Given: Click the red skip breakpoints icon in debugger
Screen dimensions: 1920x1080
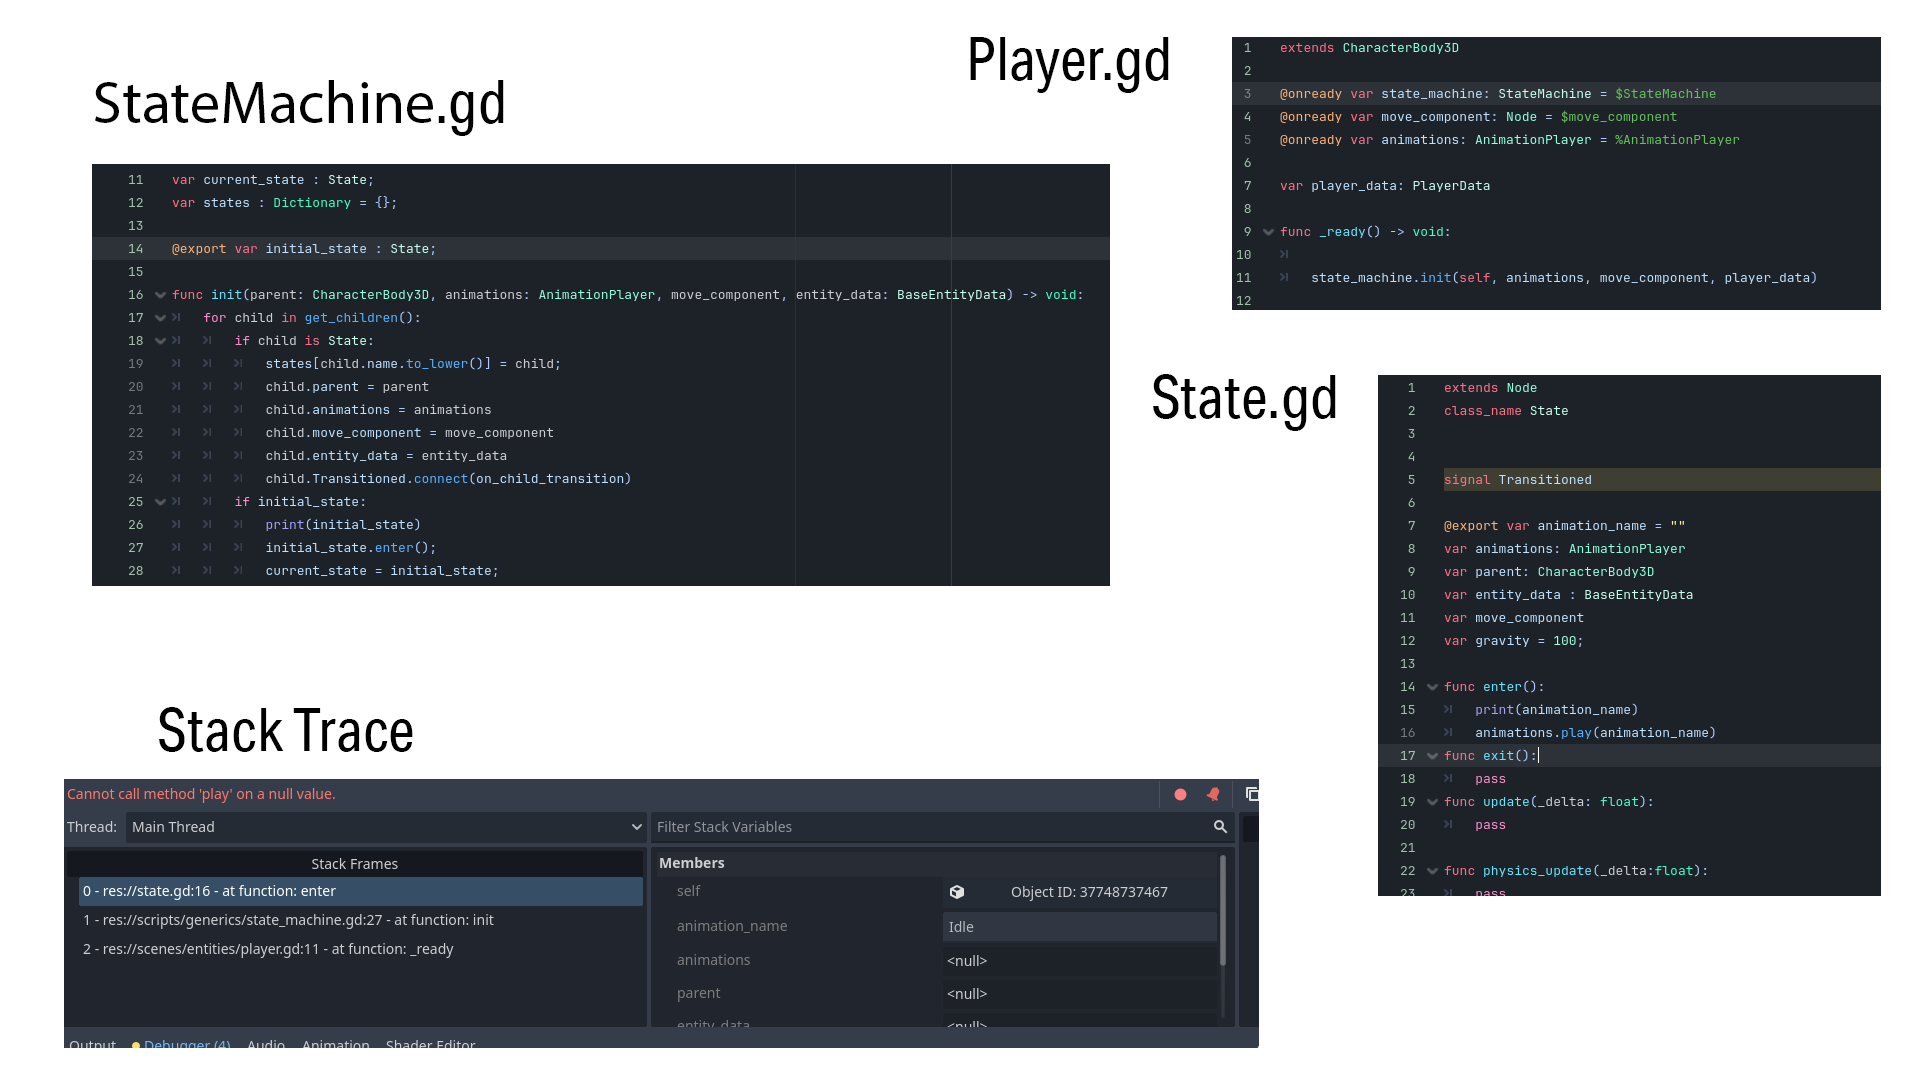Looking at the screenshot, I should [1180, 794].
